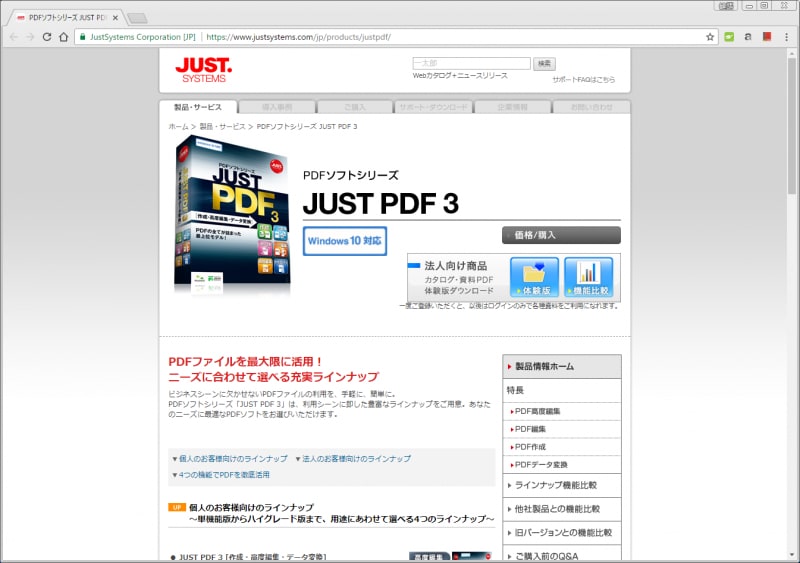Click the Windows 10 対応 badge
Screen dimensions: 800x563
pyautogui.click(x=344, y=241)
